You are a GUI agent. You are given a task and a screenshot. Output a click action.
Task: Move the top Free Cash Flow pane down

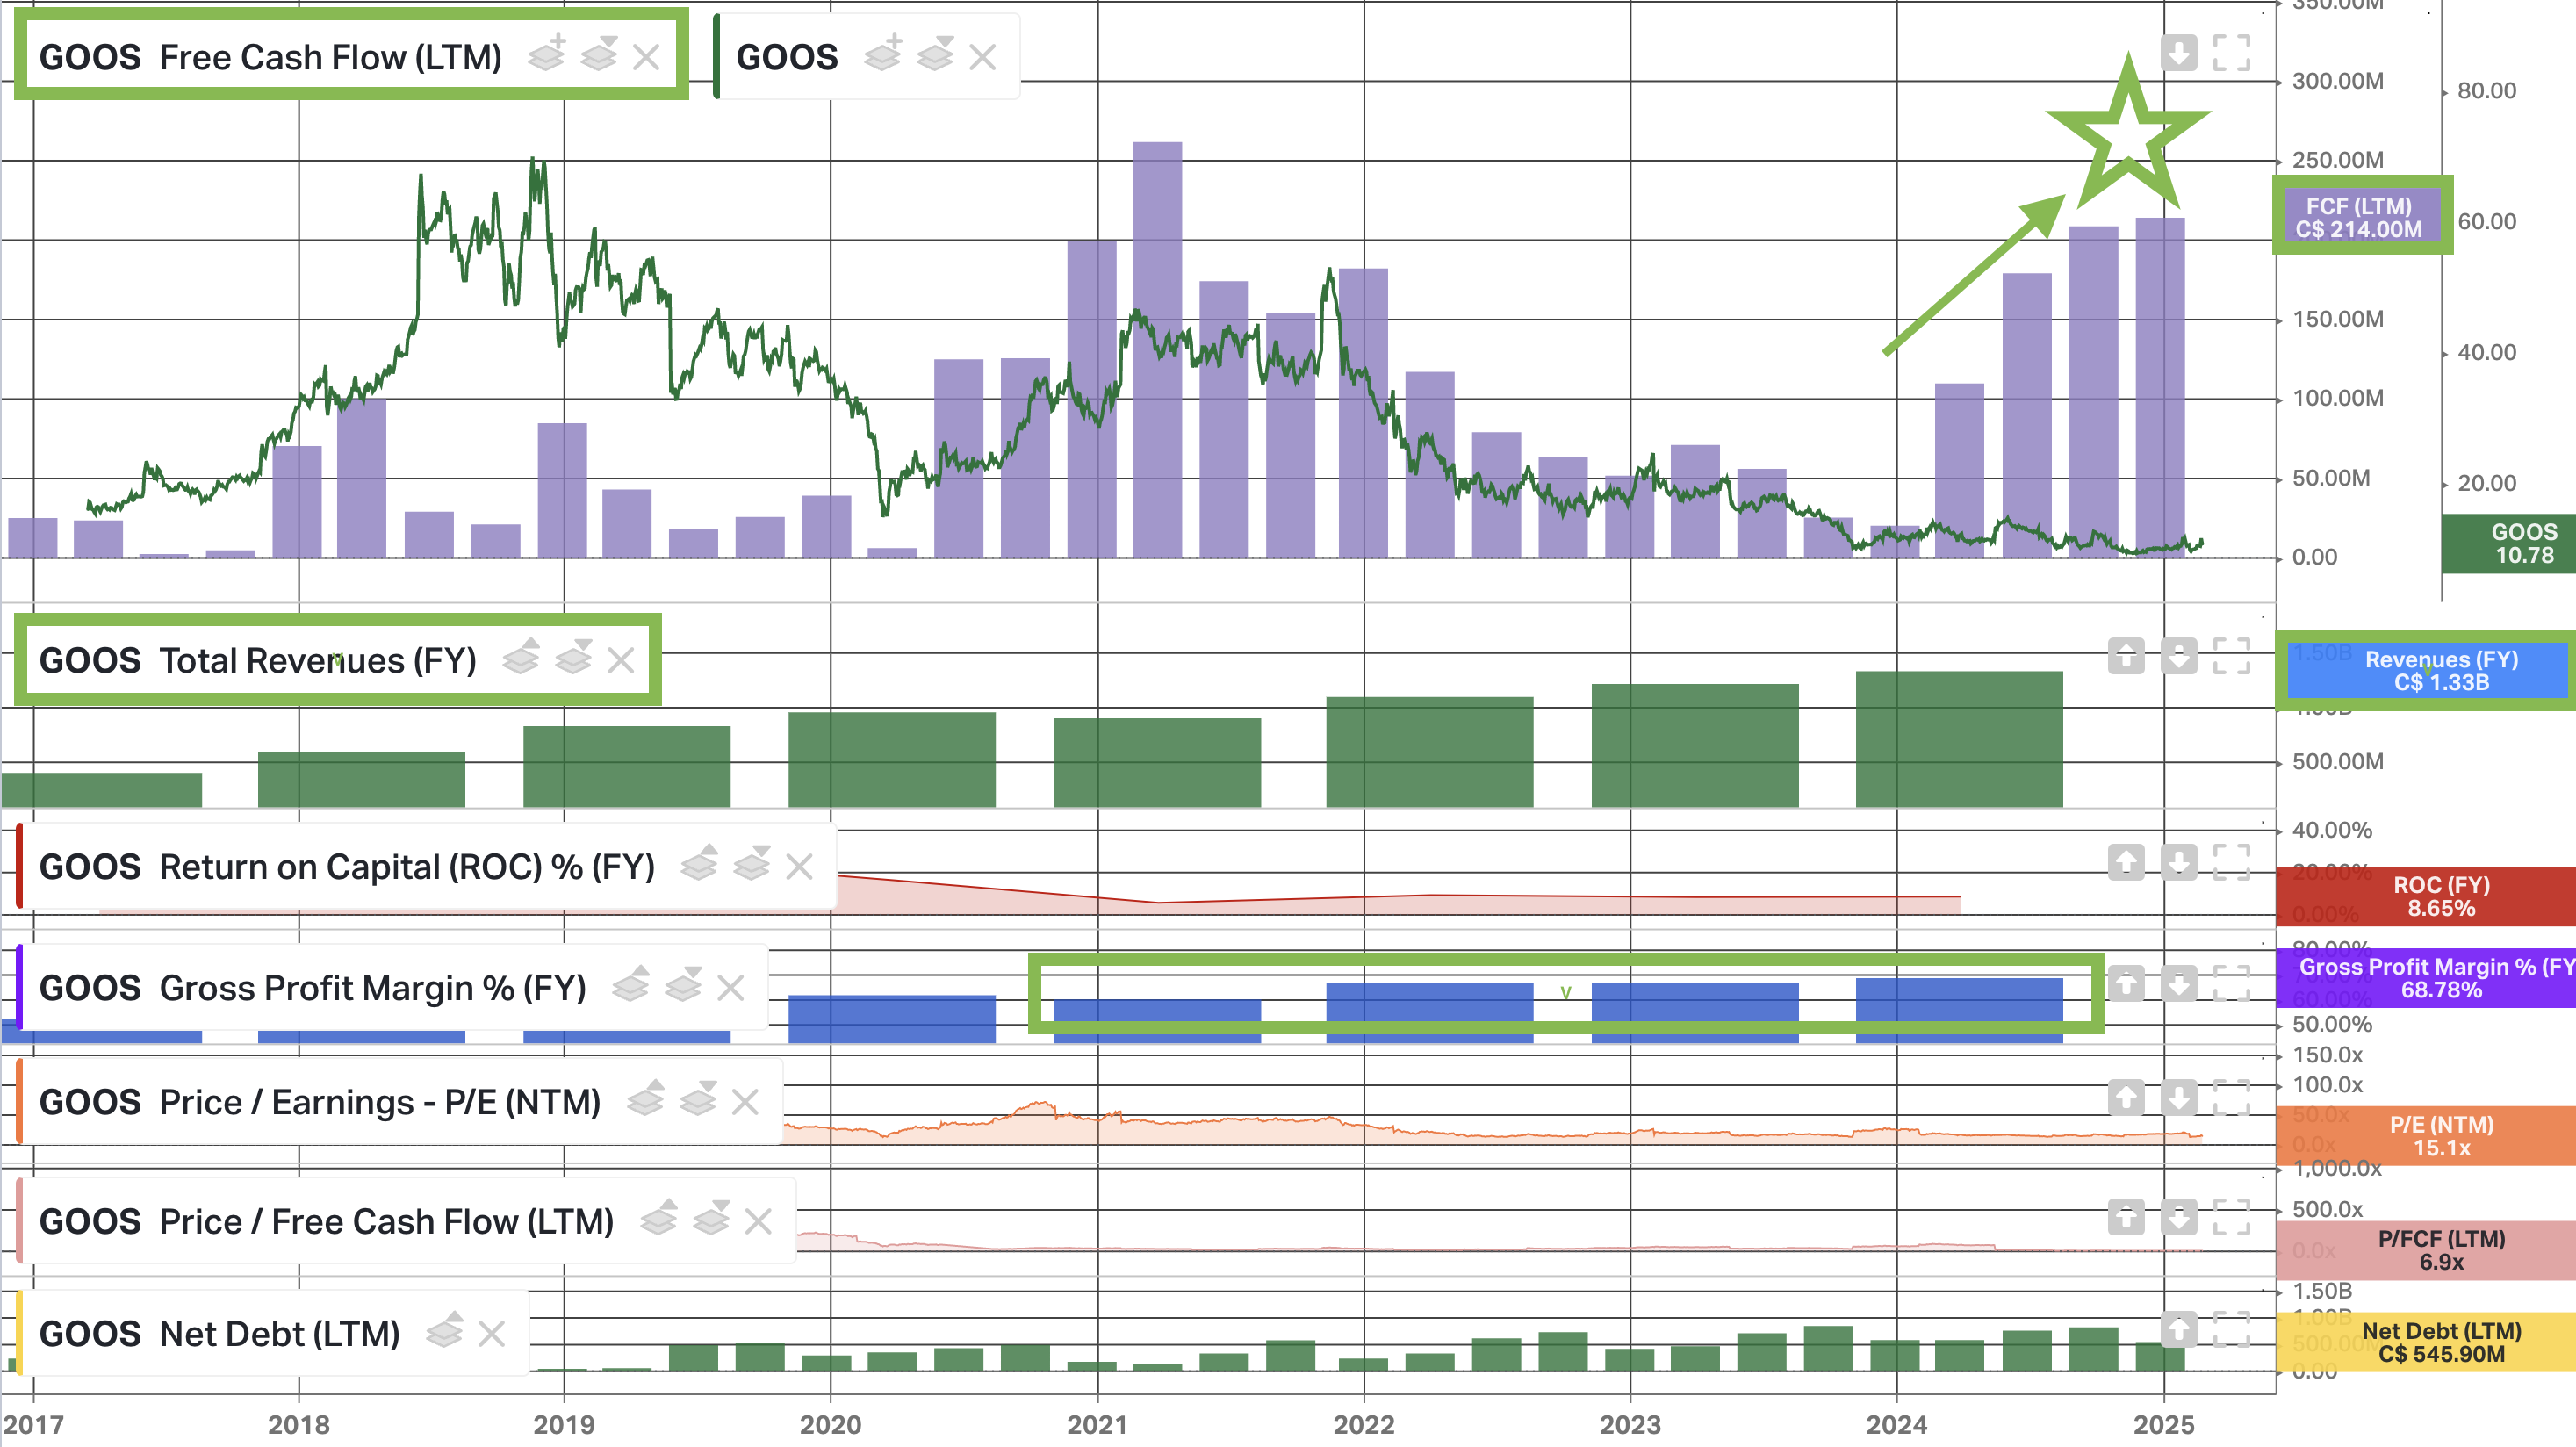2179,53
